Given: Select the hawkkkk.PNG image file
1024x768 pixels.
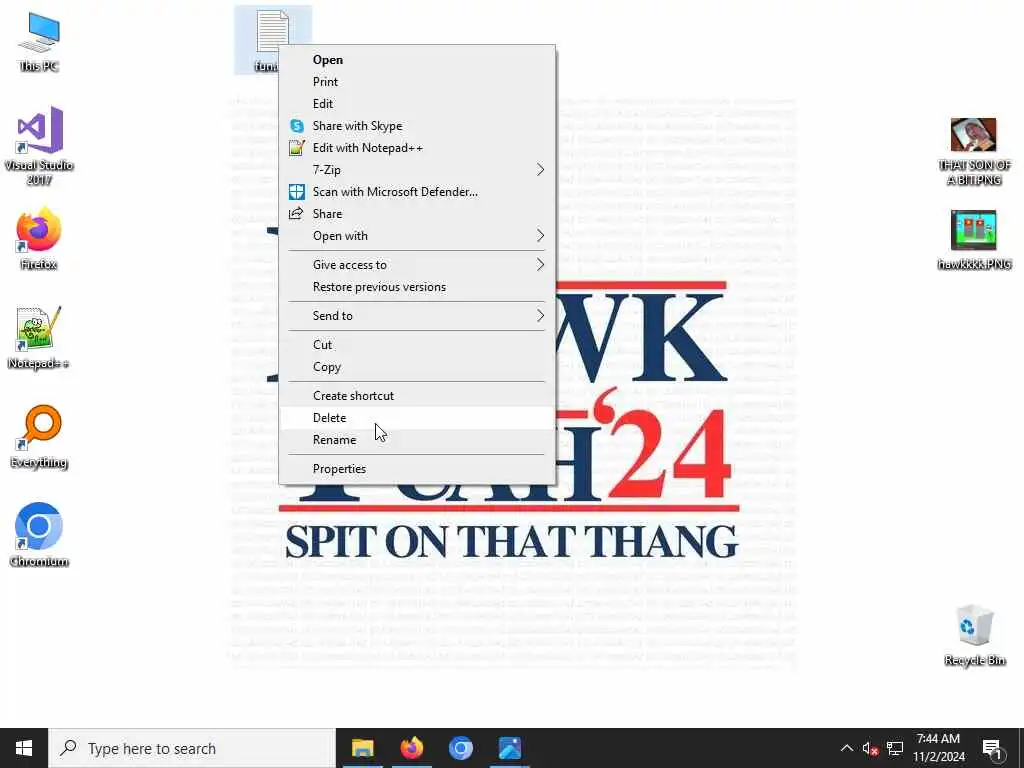Looking at the screenshot, I should 974,239.
